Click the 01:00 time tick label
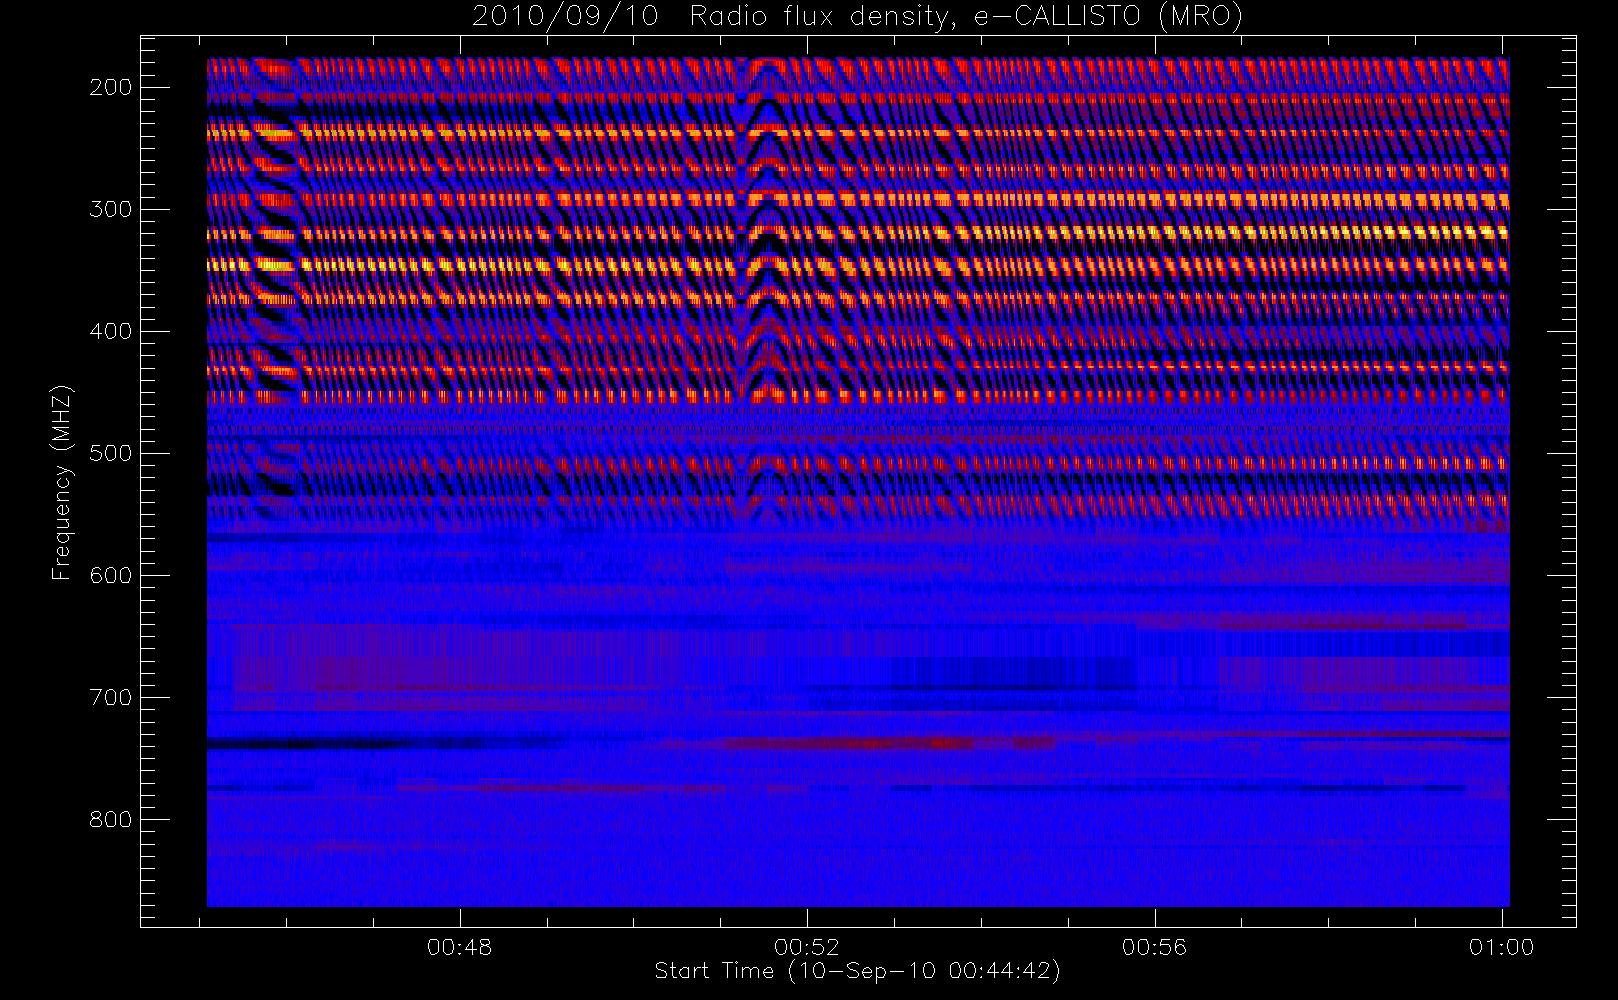The image size is (1618, 1000). [x=1501, y=947]
